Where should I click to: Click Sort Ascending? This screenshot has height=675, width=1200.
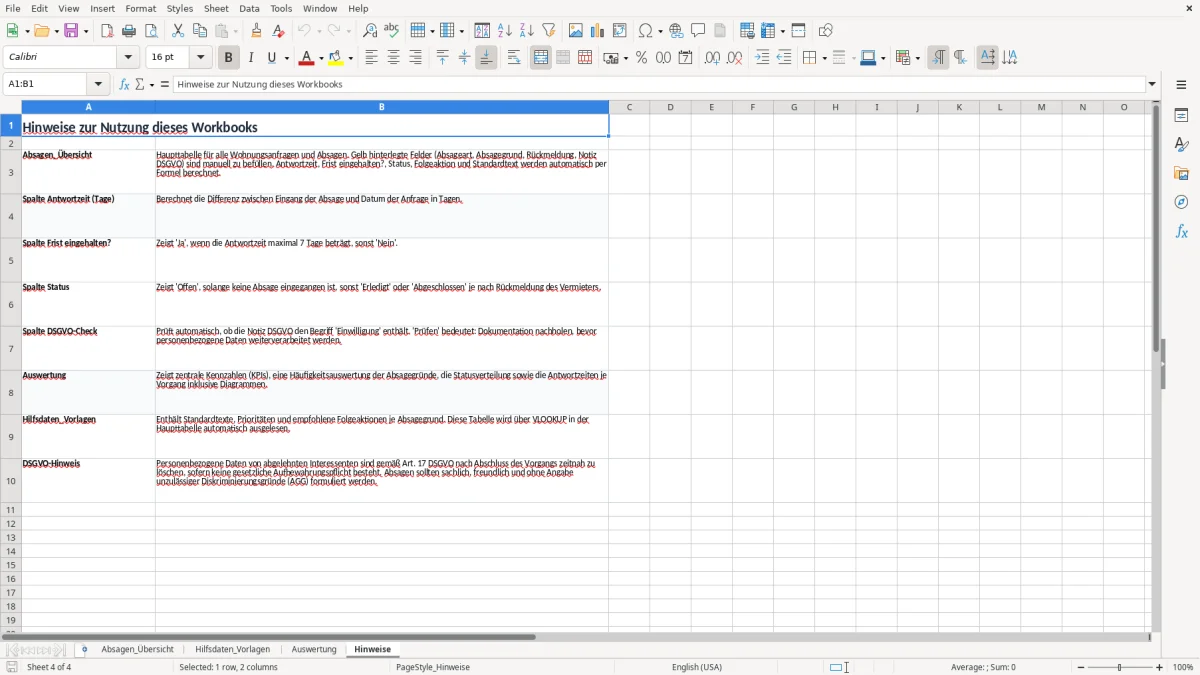tap(504, 31)
